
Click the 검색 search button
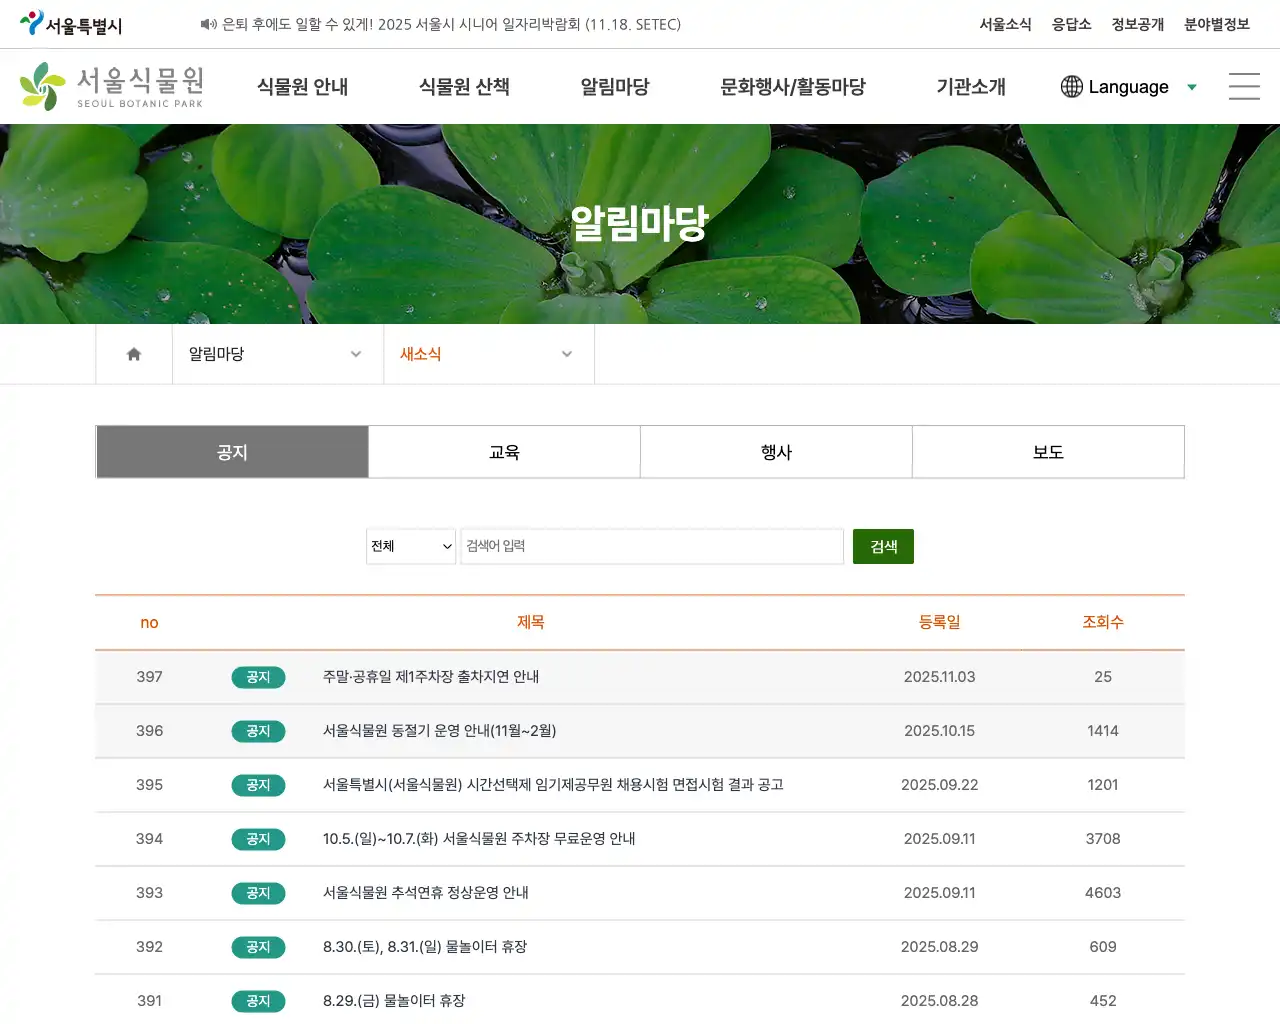point(883,546)
